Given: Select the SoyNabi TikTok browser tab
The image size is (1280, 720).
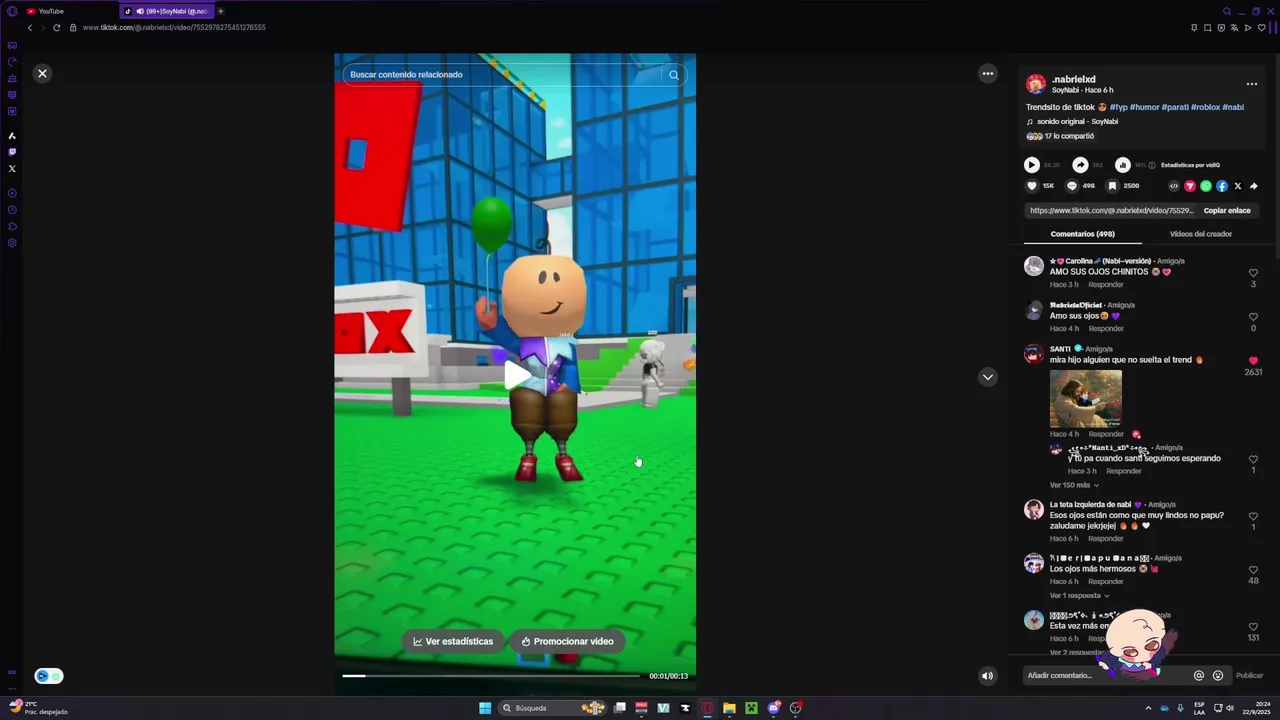Looking at the screenshot, I should [x=166, y=11].
